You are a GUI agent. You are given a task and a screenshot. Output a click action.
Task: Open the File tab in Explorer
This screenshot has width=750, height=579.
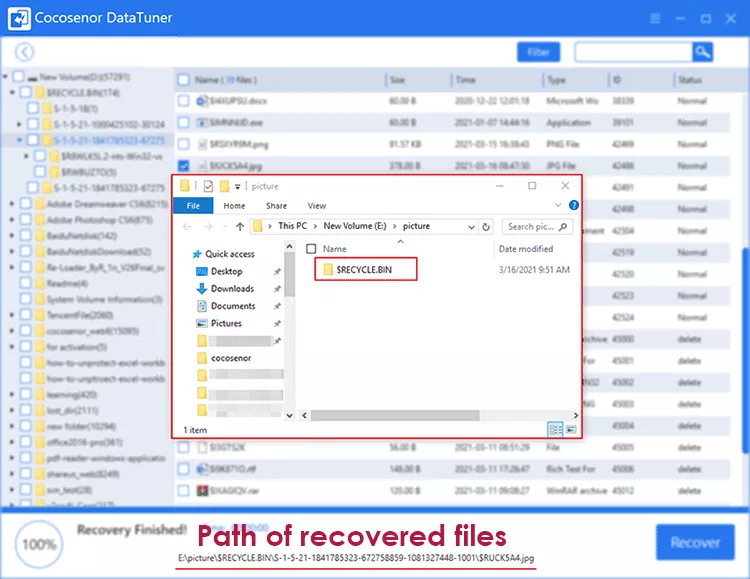[x=193, y=205]
